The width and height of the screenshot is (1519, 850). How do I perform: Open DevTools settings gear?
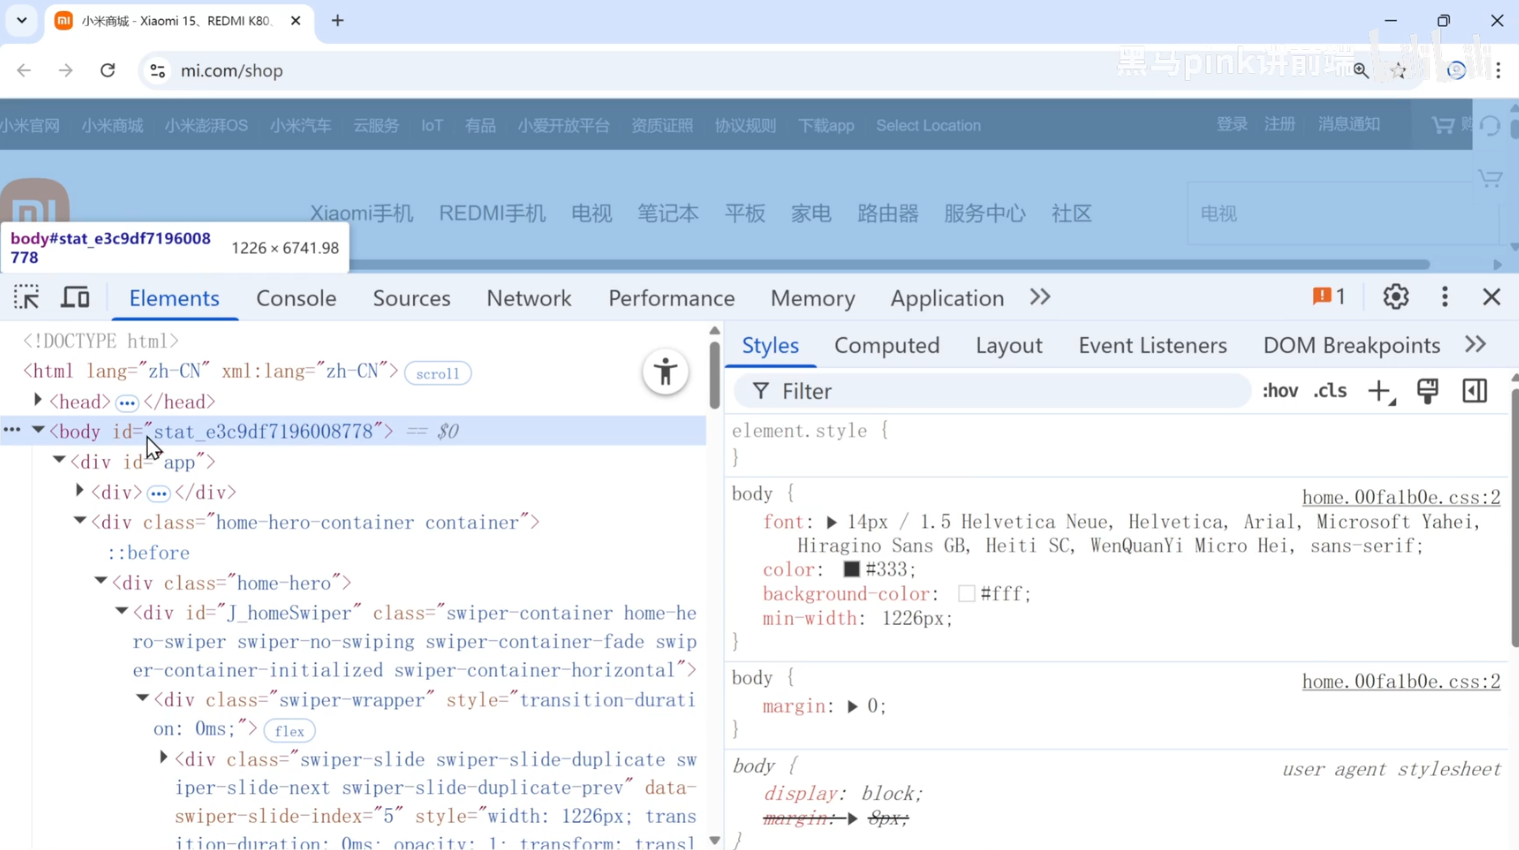coord(1395,297)
